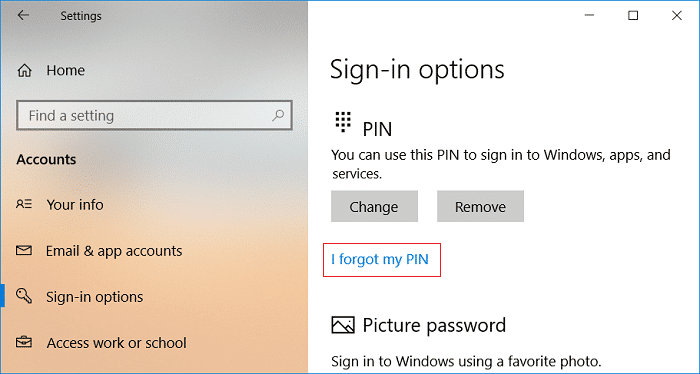Screen dimensions: 700x374
Task: Click the Your info person icon
Action: pos(24,204)
